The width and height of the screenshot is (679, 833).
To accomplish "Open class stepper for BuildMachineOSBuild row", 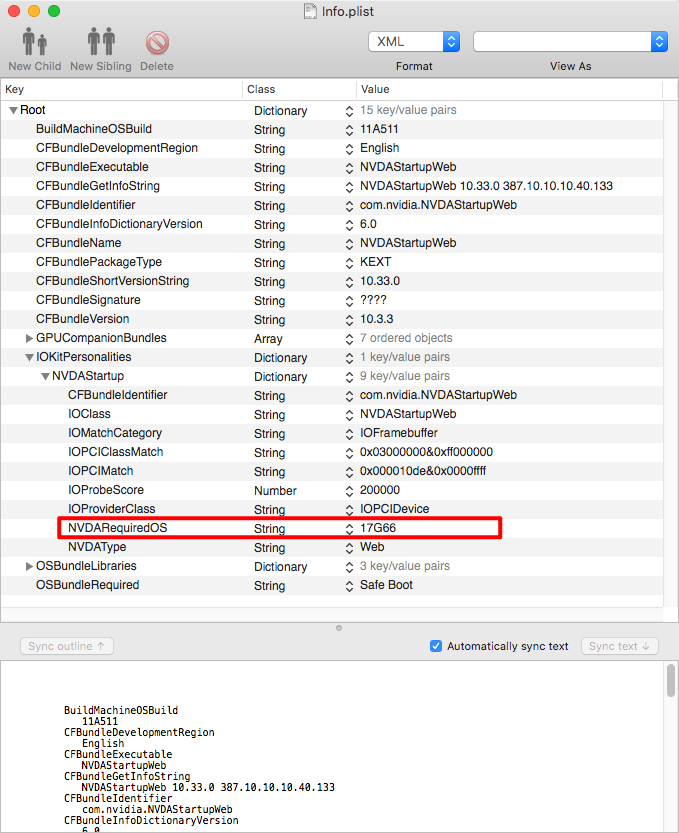I will [x=349, y=130].
